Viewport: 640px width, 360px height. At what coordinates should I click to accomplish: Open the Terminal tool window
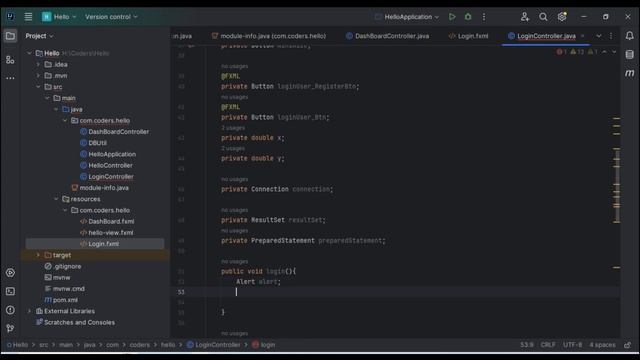[10, 291]
